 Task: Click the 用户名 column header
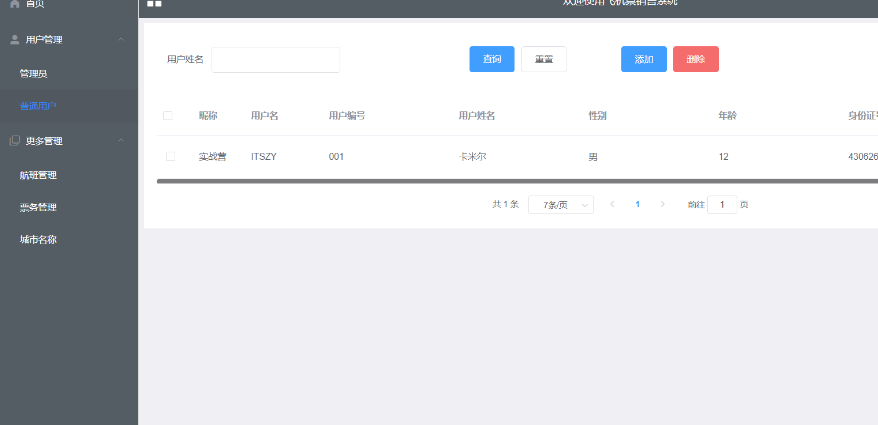(264, 116)
